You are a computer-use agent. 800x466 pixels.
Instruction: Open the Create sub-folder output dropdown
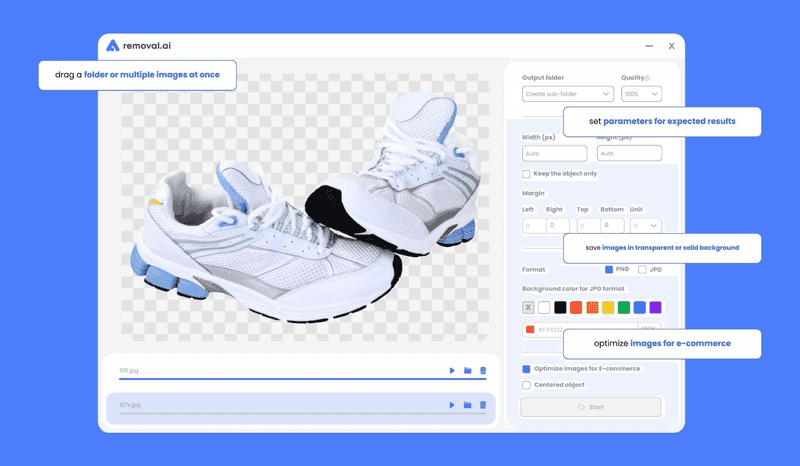pos(567,94)
